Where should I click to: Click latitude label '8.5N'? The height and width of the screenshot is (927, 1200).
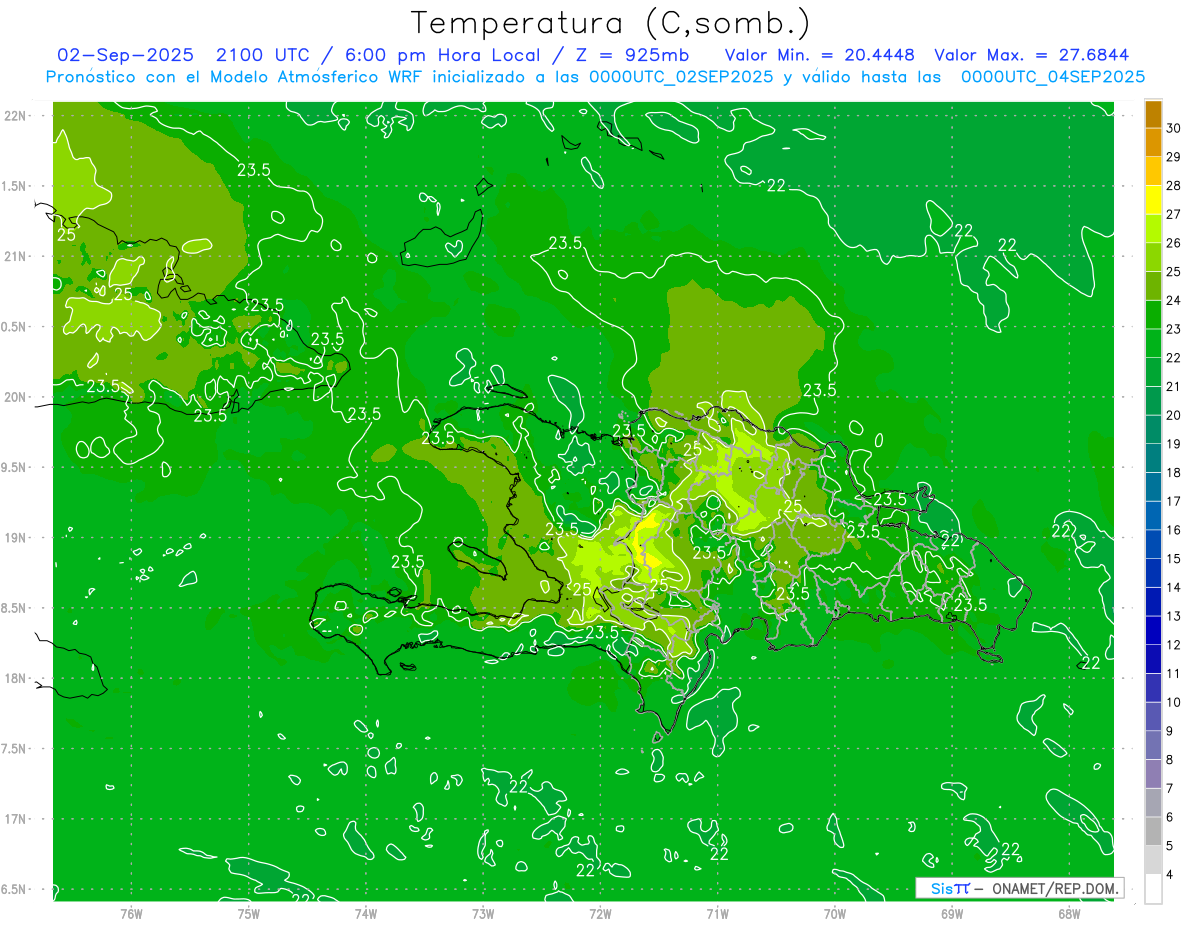coord(15,608)
